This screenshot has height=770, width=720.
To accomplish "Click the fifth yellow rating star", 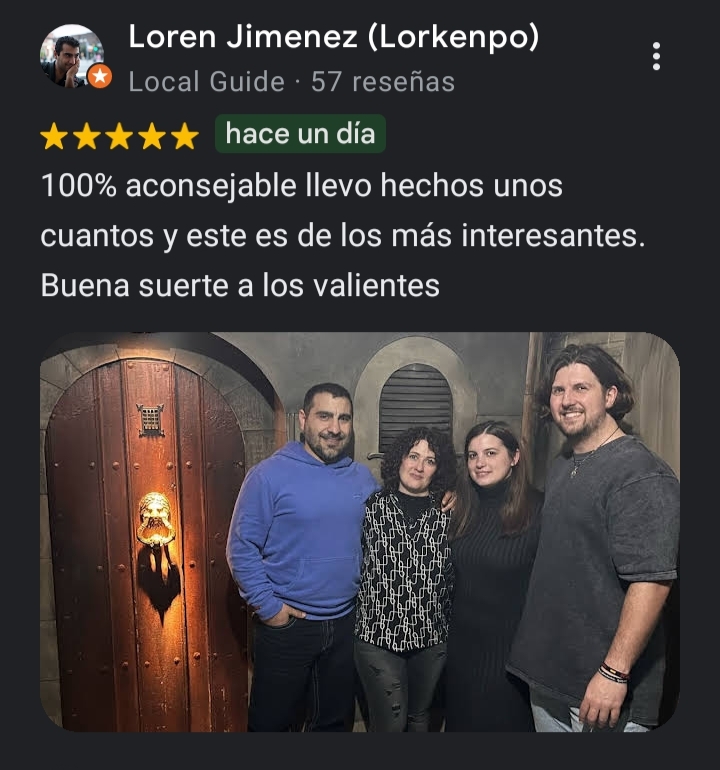I will coord(185,136).
